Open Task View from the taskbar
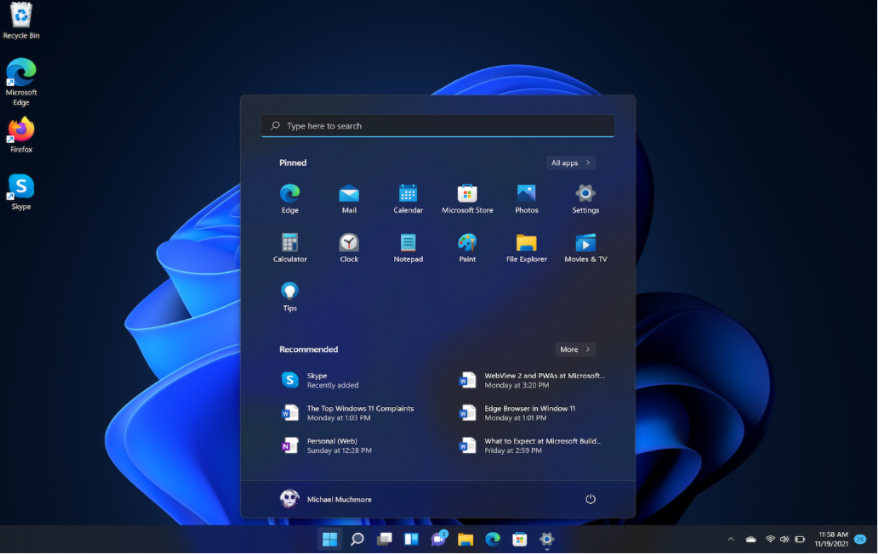The height and width of the screenshot is (554, 878). coord(384,539)
